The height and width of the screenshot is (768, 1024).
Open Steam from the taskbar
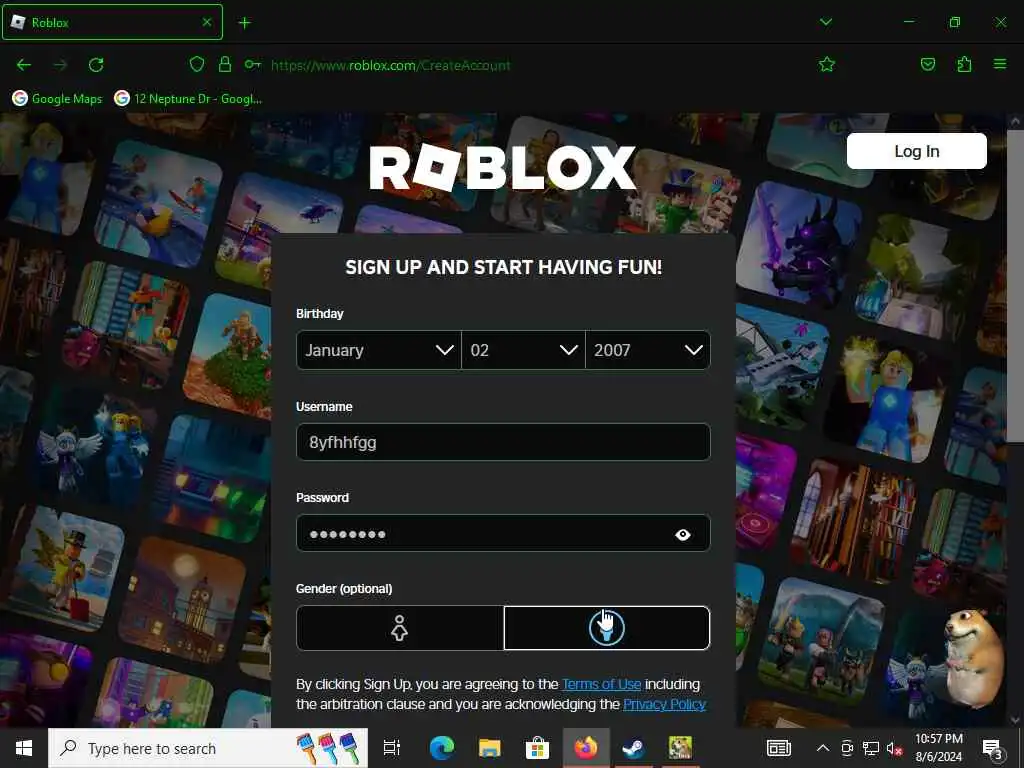pyautogui.click(x=633, y=748)
